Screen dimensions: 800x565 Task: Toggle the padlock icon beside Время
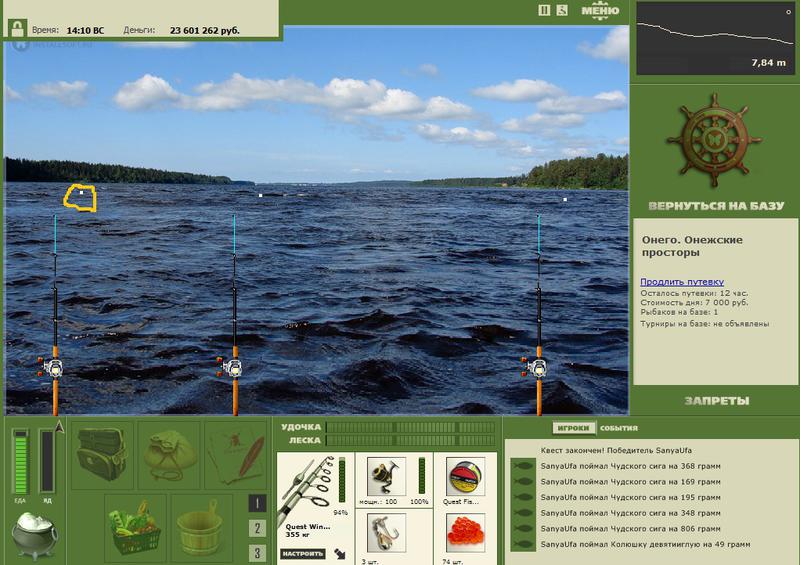point(17,28)
